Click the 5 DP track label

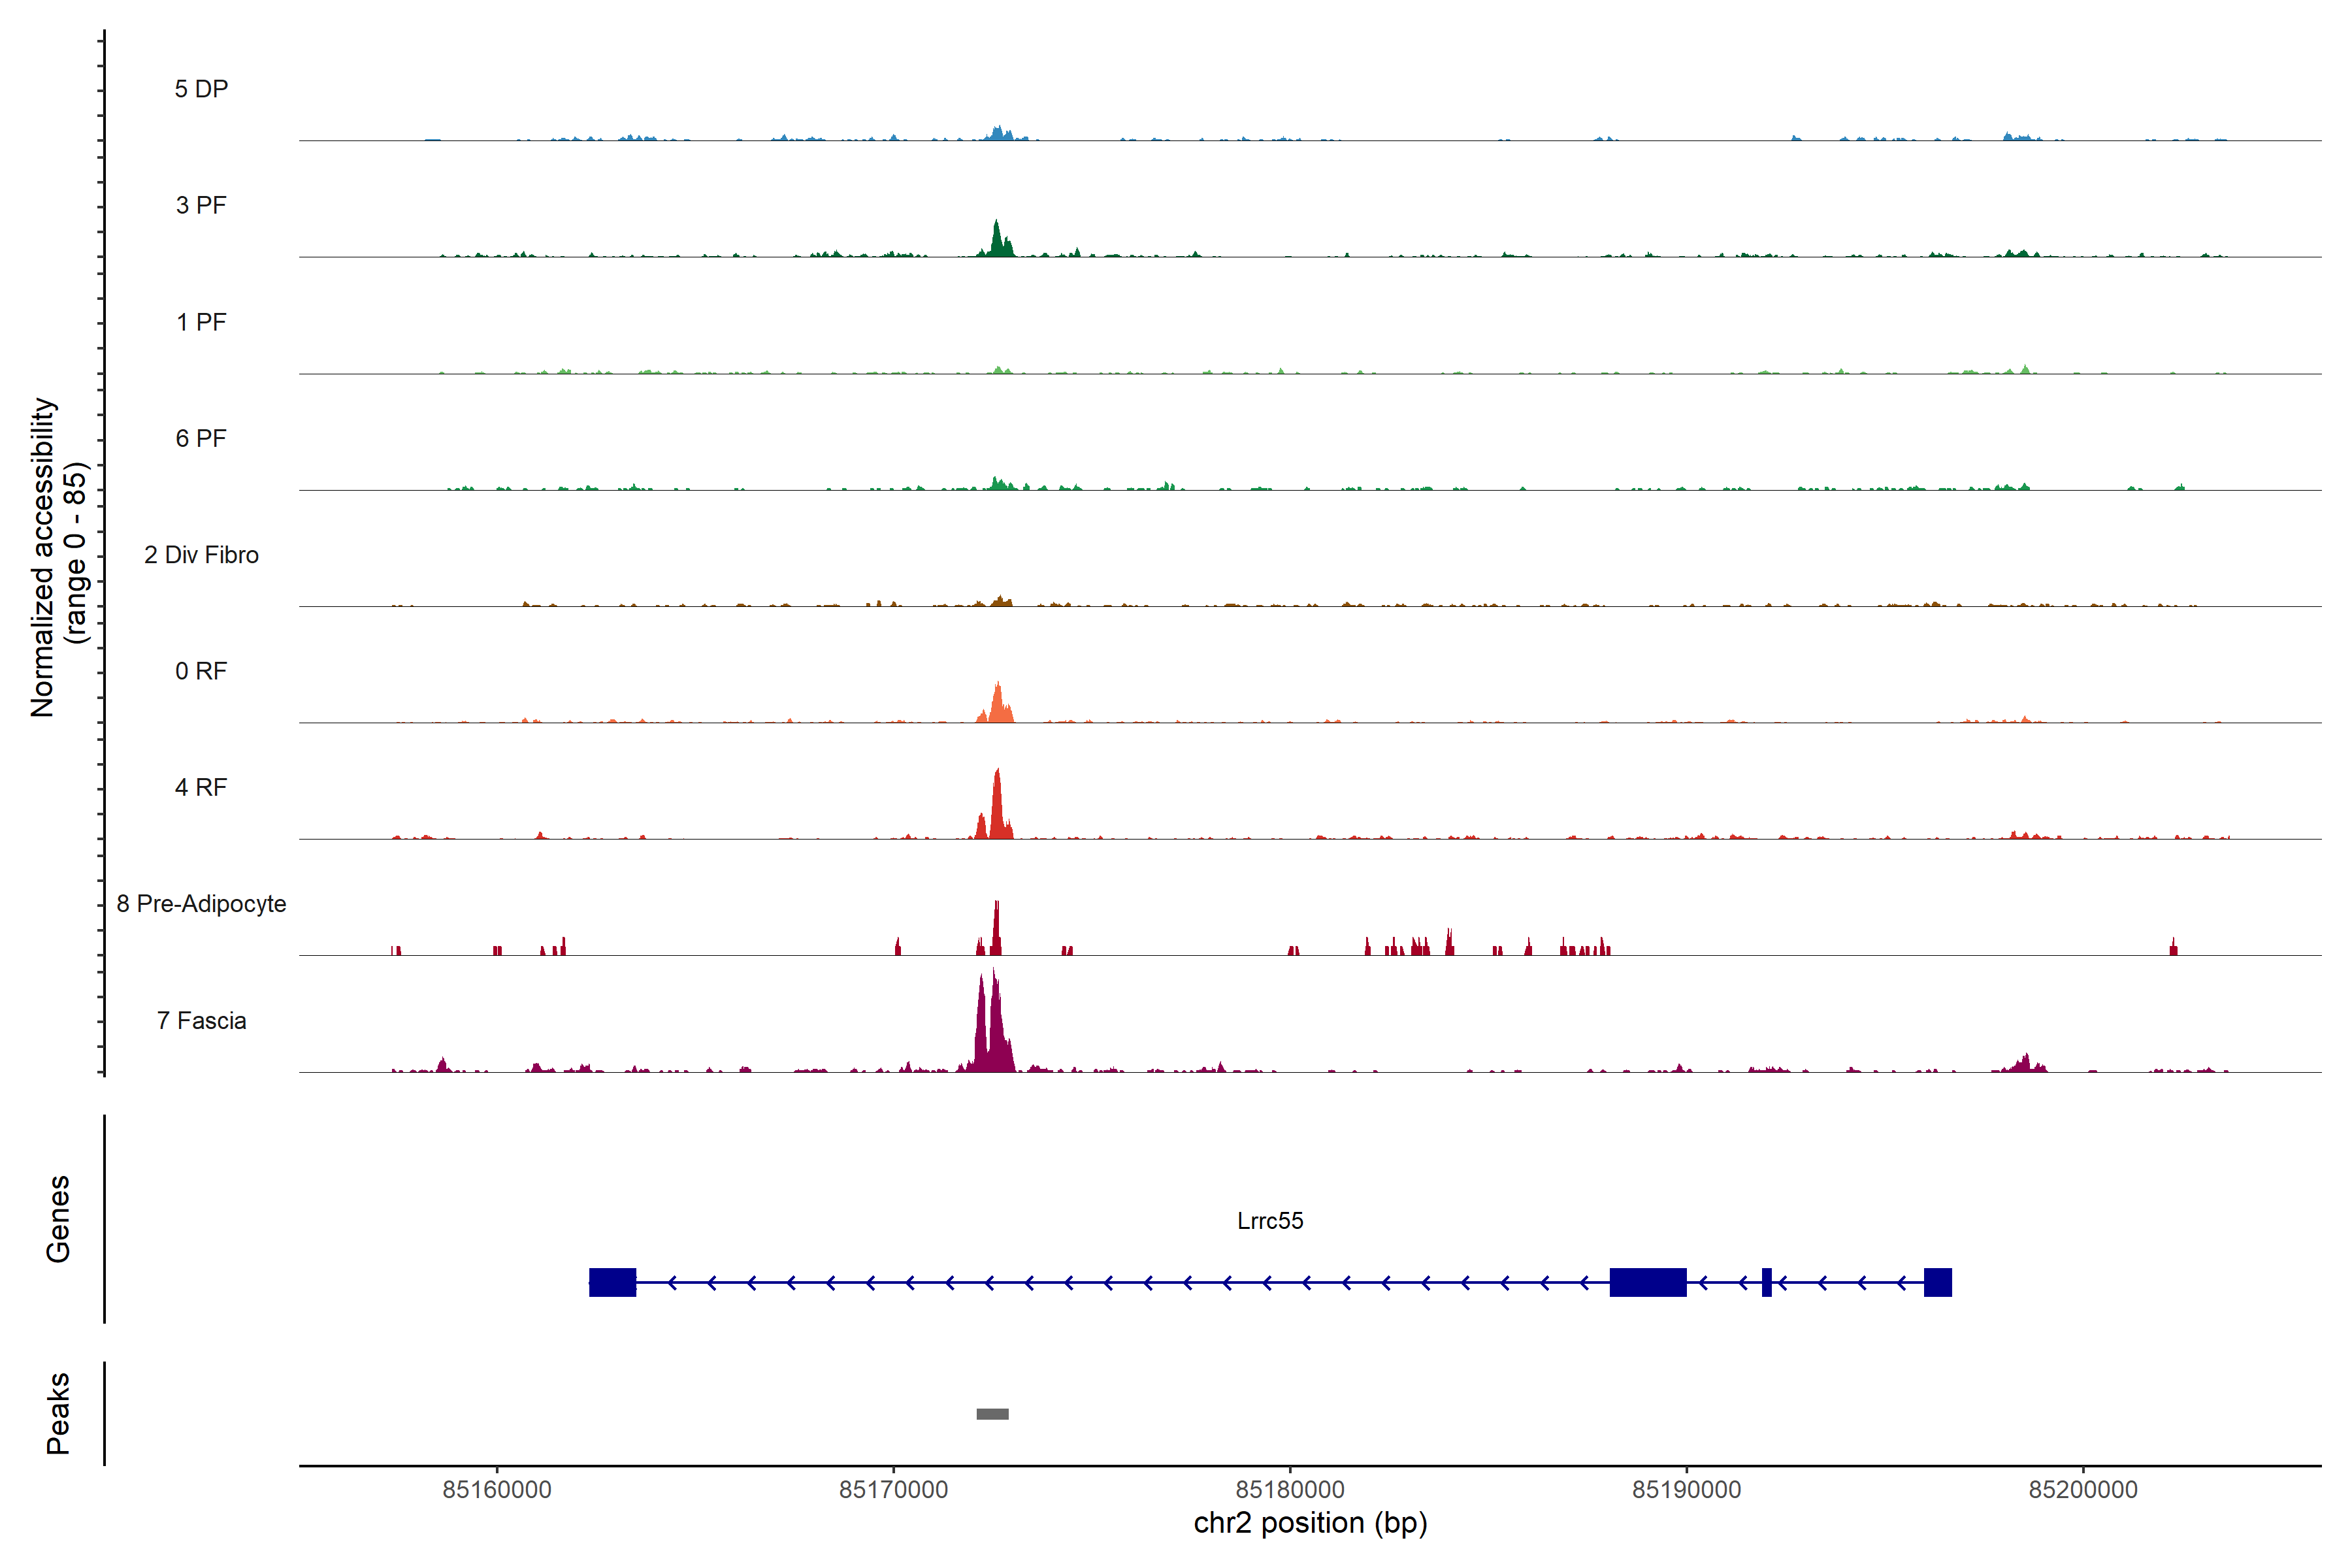coord(201,89)
